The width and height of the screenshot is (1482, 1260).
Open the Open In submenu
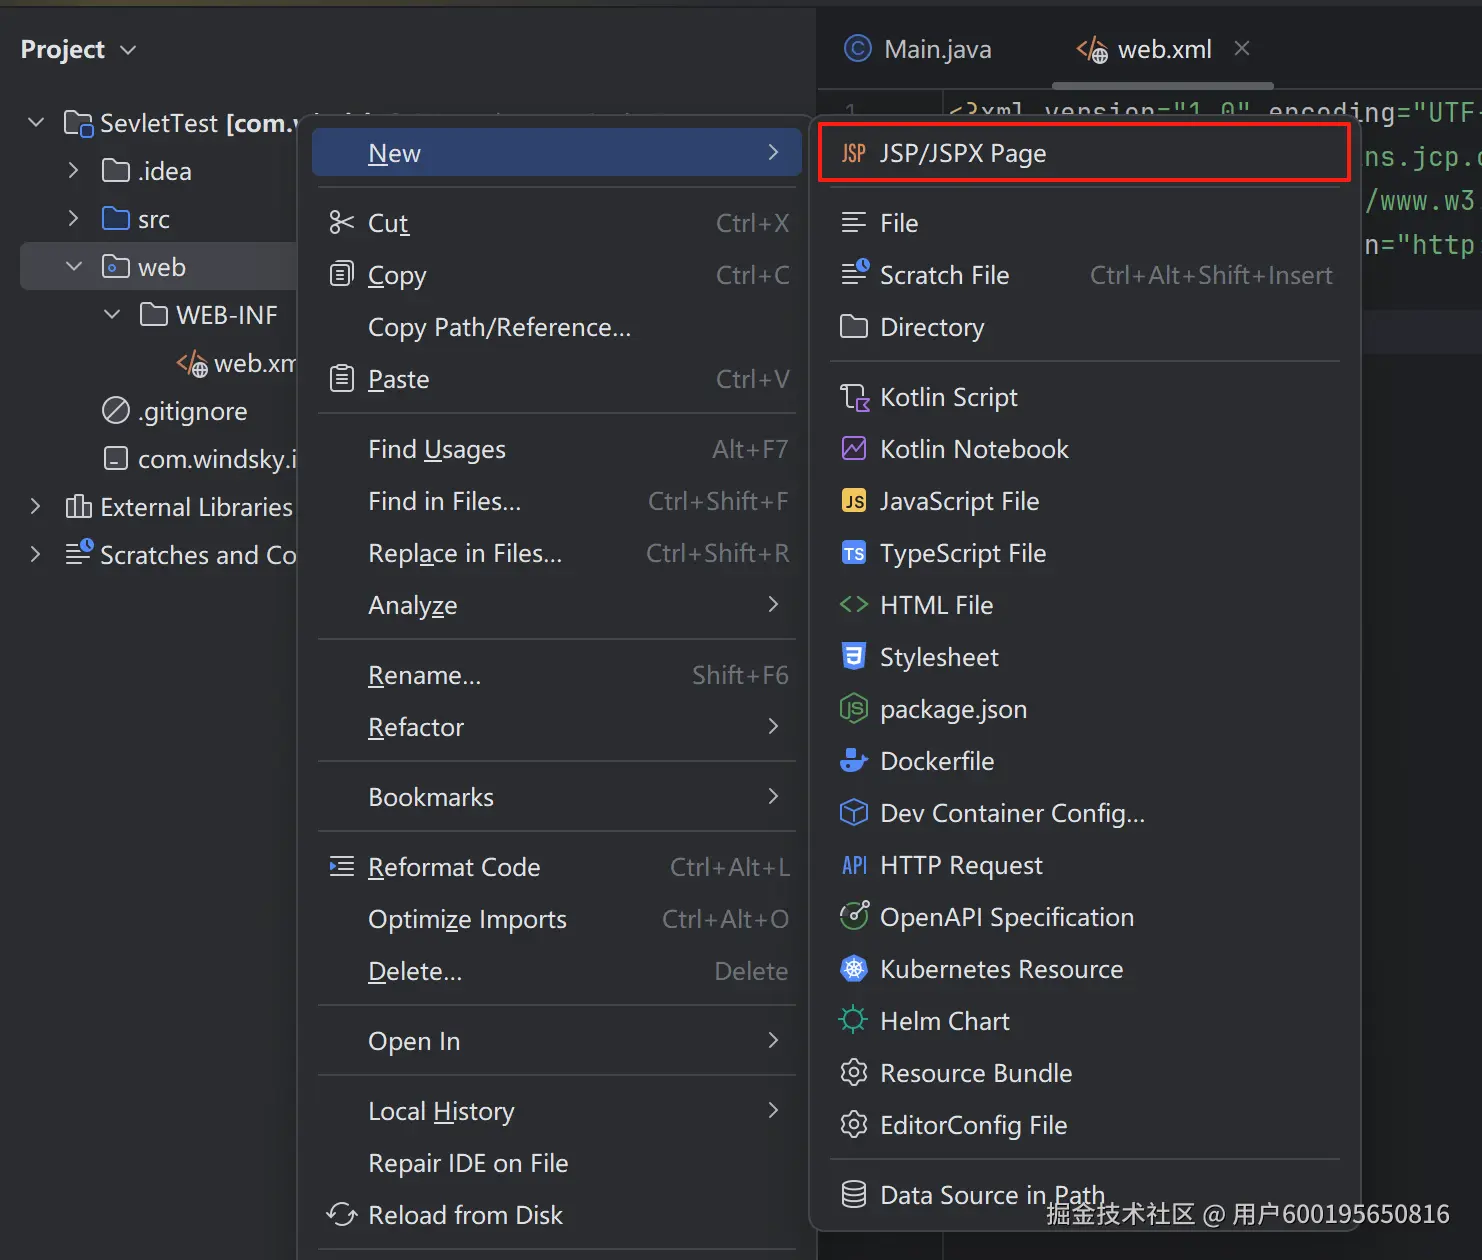coord(556,1041)
